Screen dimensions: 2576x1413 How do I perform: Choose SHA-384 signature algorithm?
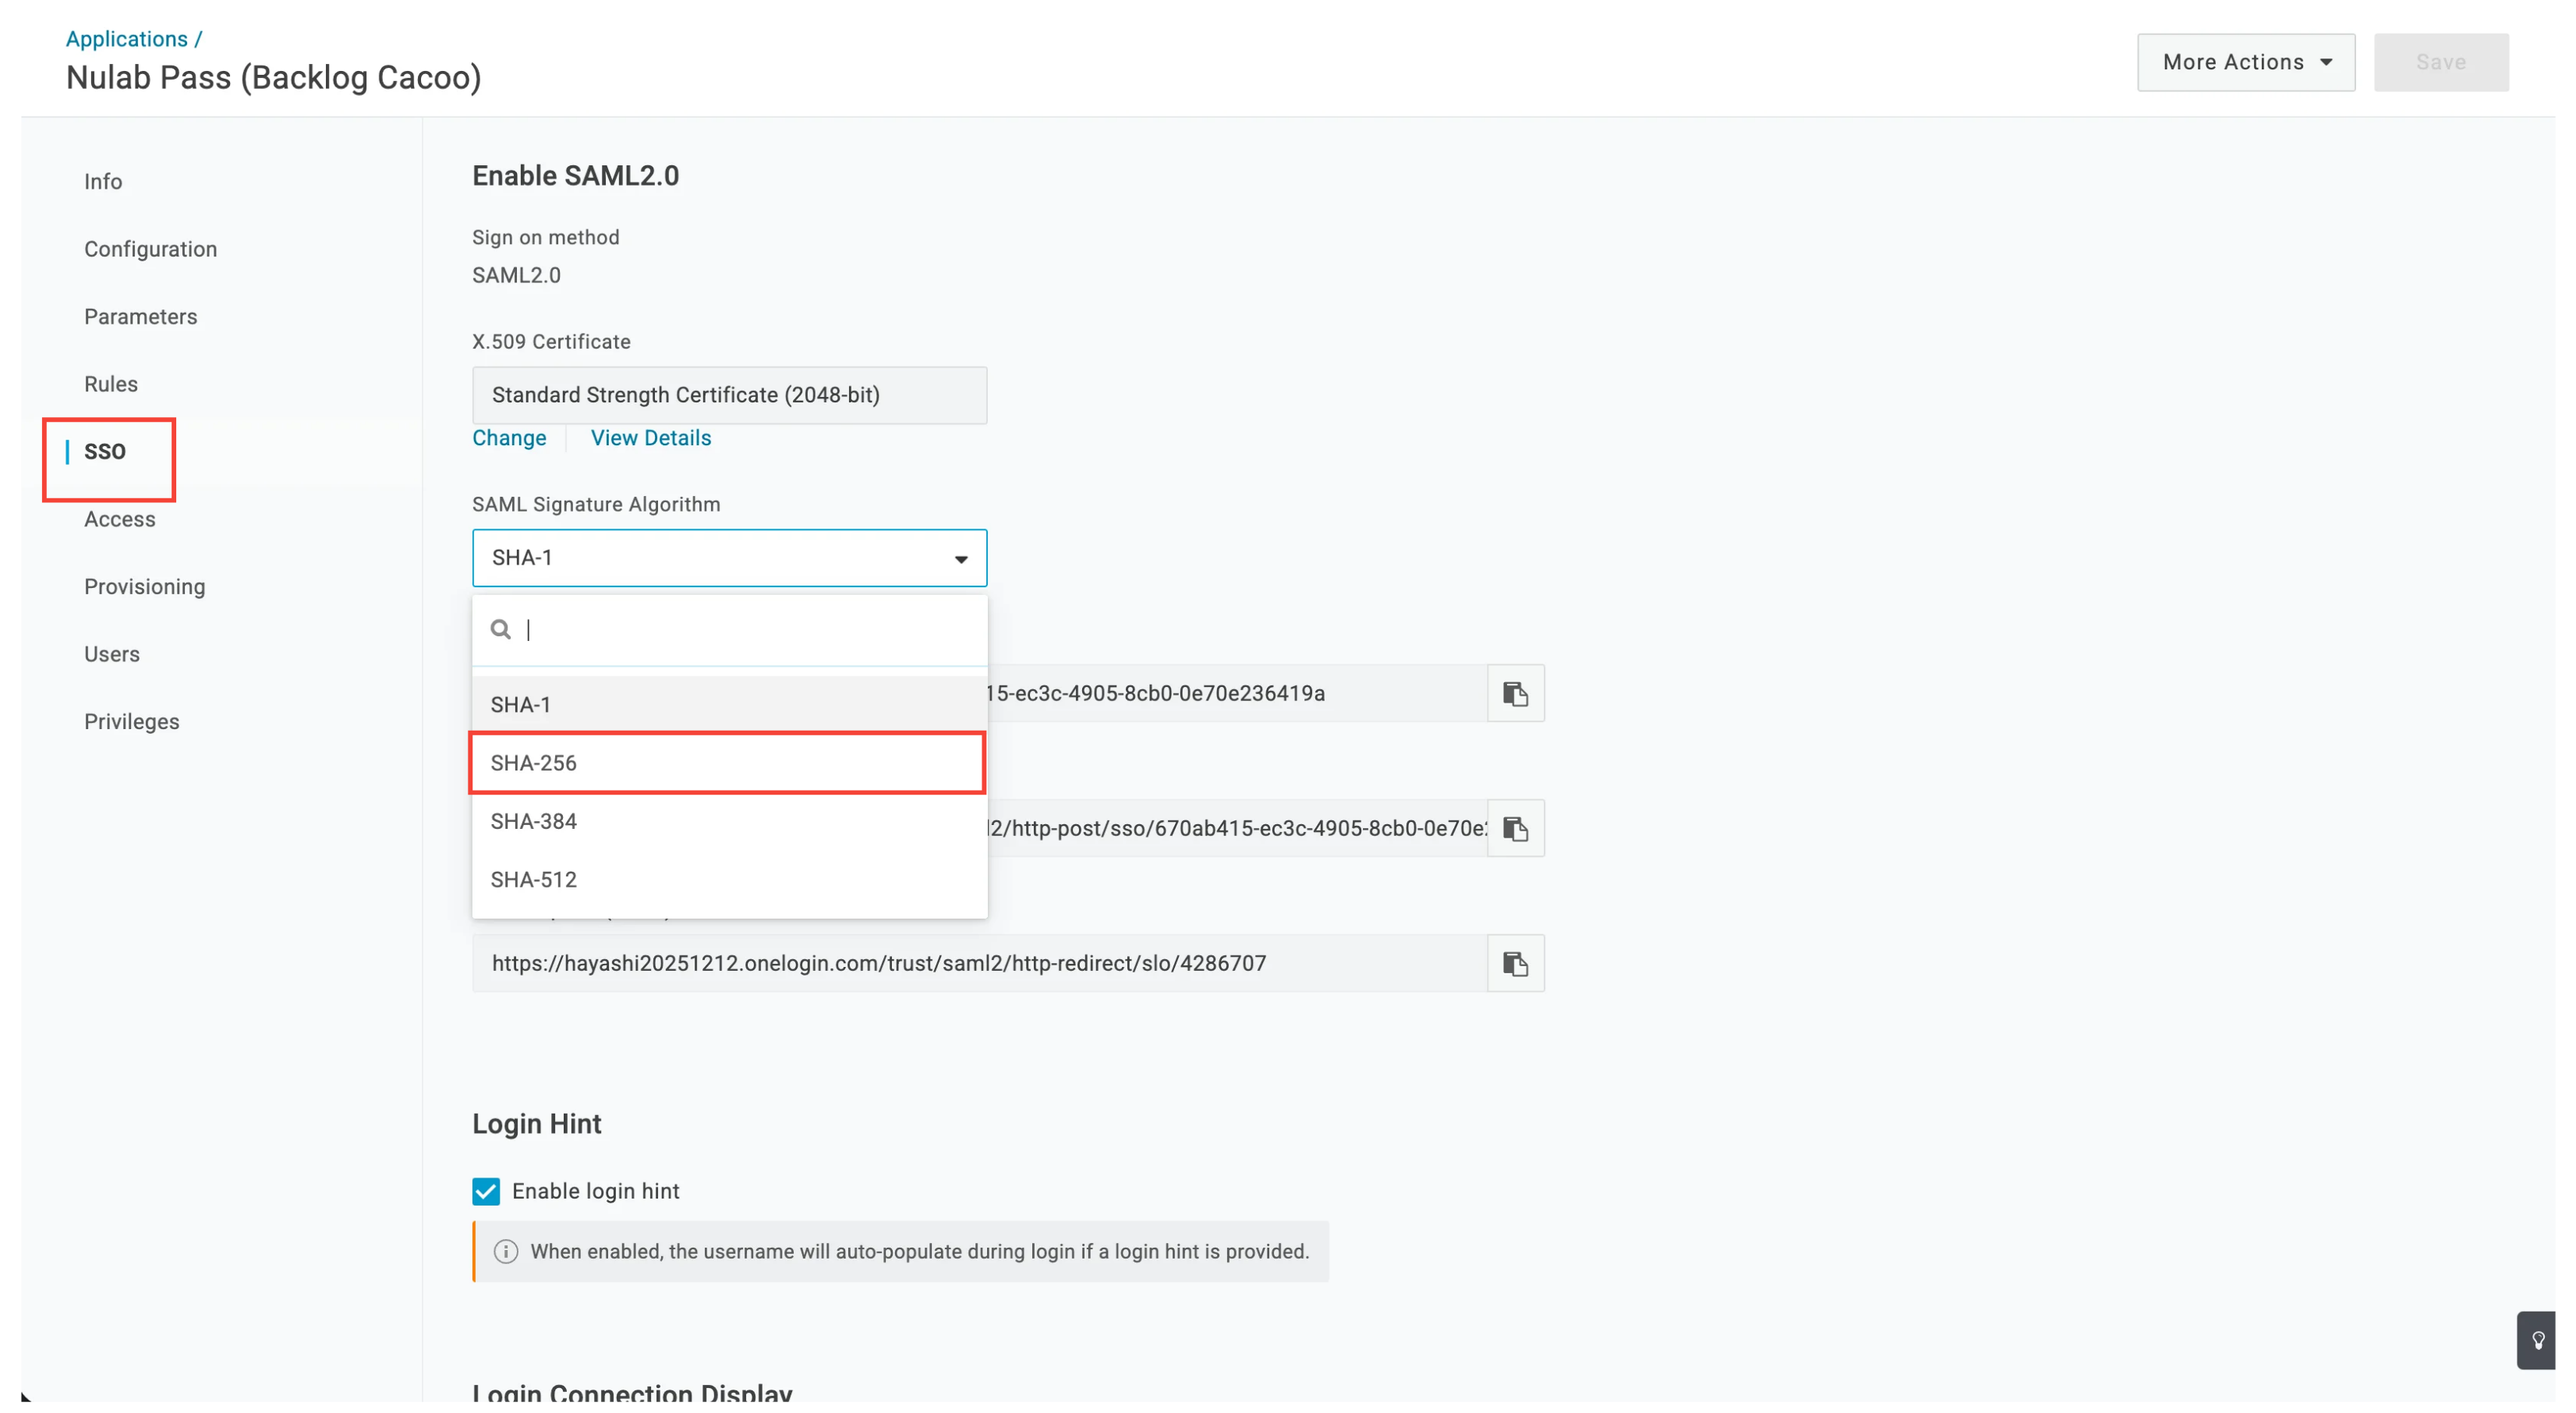pos(729,821)
